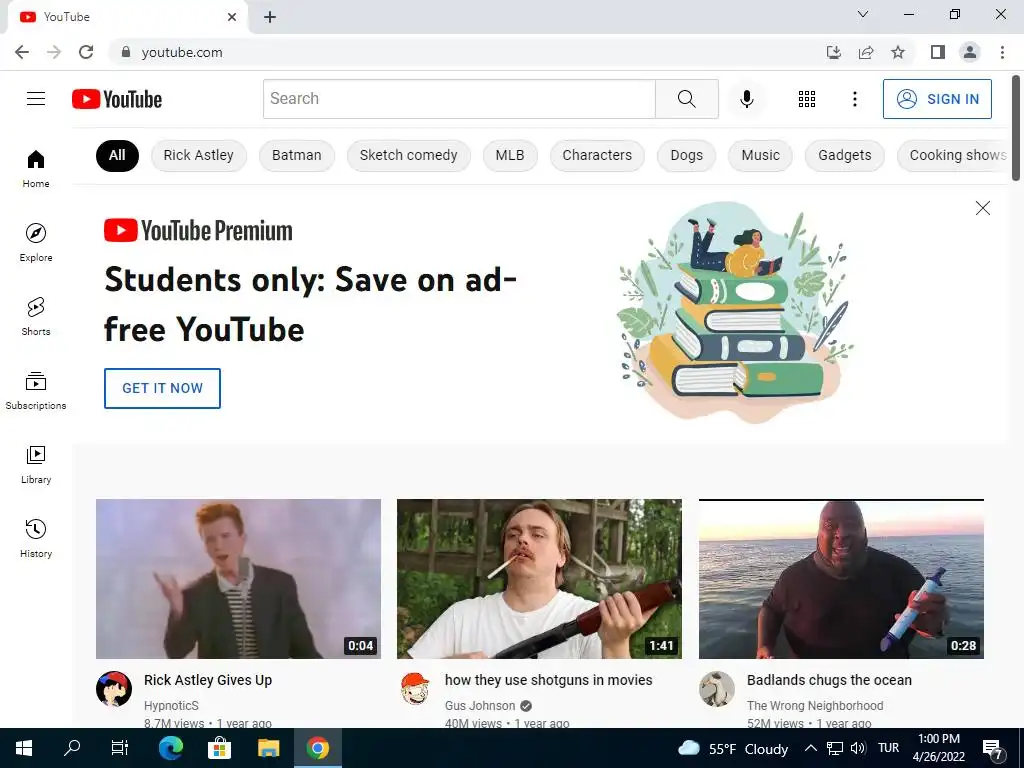Click 'Rick Astley Gives Up' title
The width and height of the screenshot is (1024, 768).
(x=208, y=680)
